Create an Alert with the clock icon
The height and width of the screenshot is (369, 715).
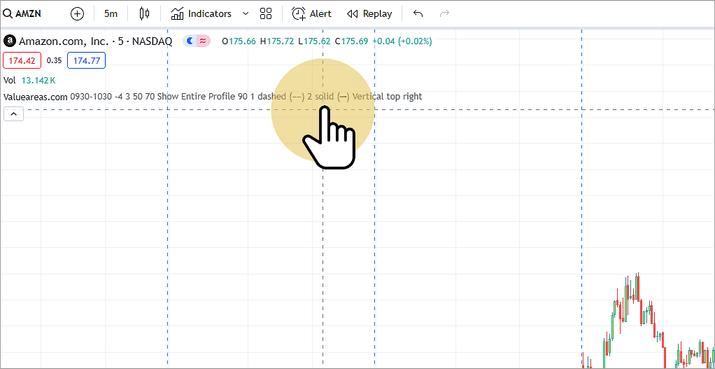[x=298, y=14]
